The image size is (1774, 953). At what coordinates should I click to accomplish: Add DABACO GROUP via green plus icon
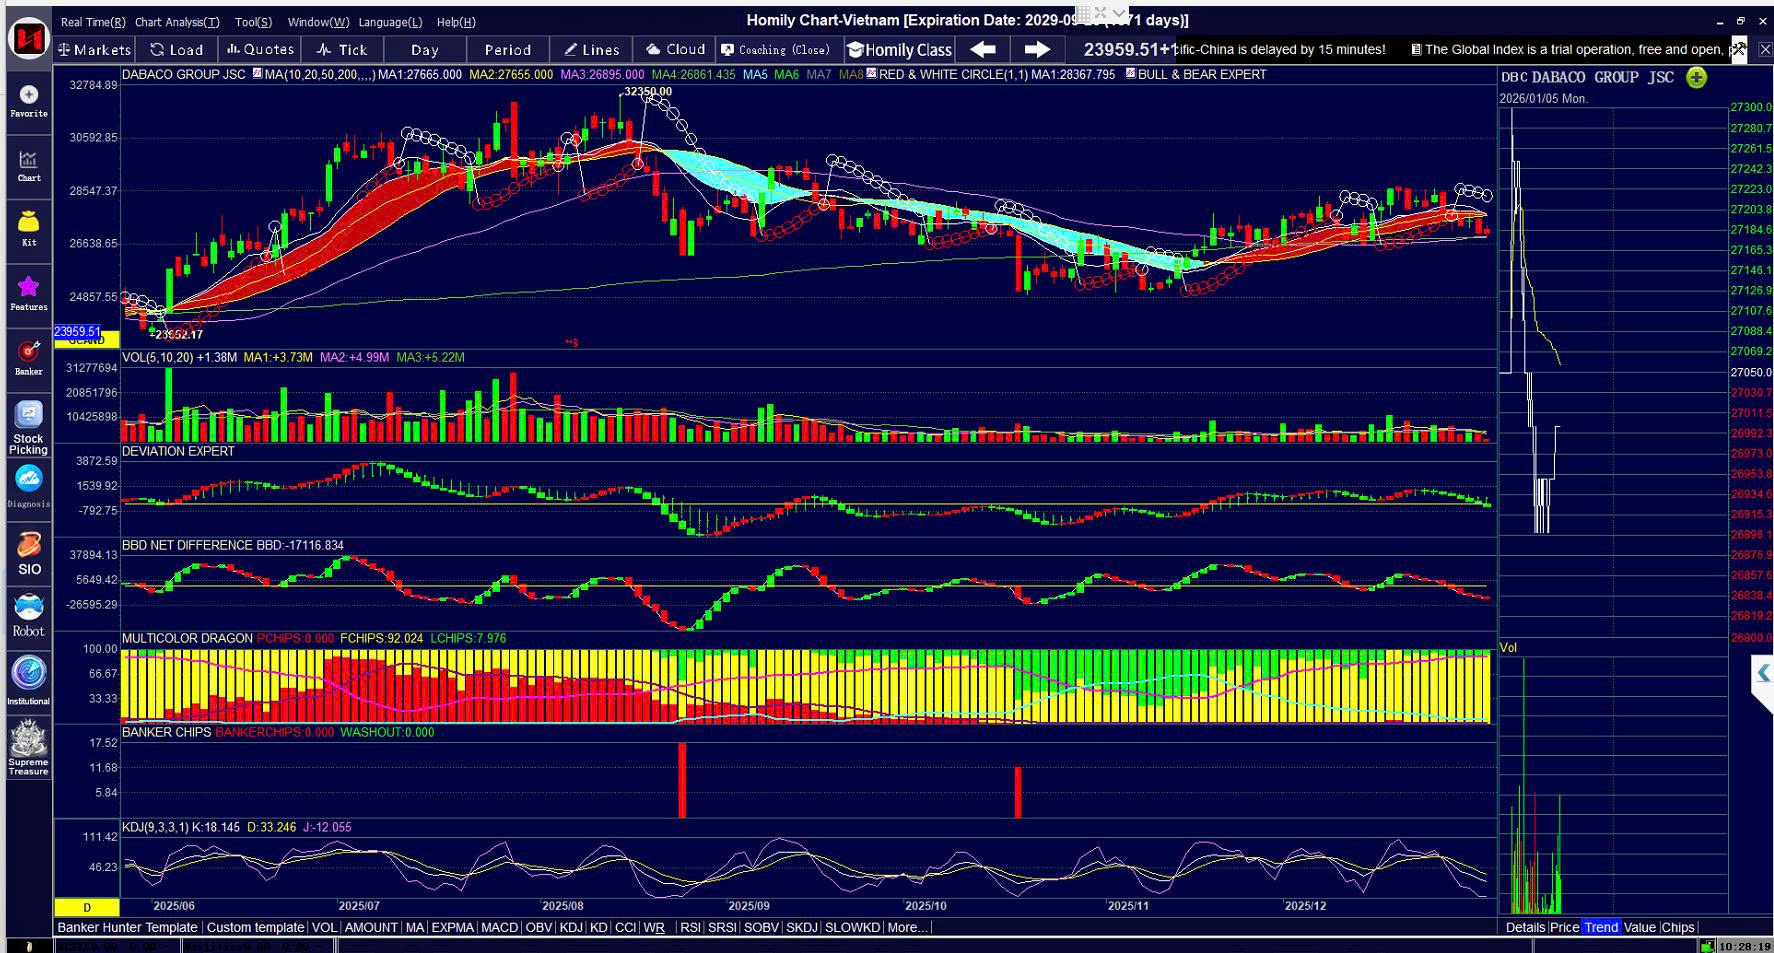click(1696, 78)
